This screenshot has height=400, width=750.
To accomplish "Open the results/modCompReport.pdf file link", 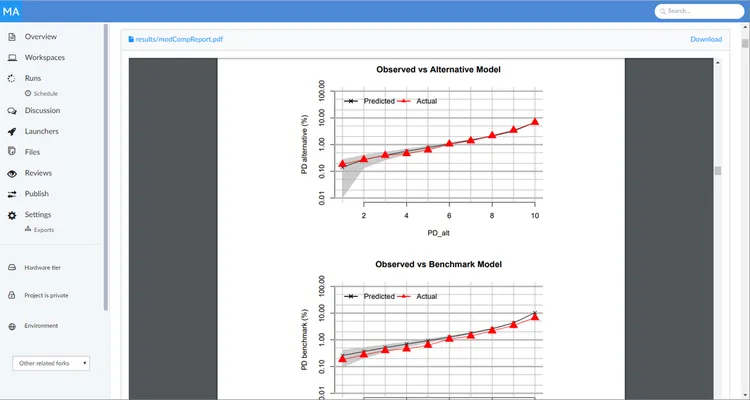I will [x=179, y=39].
